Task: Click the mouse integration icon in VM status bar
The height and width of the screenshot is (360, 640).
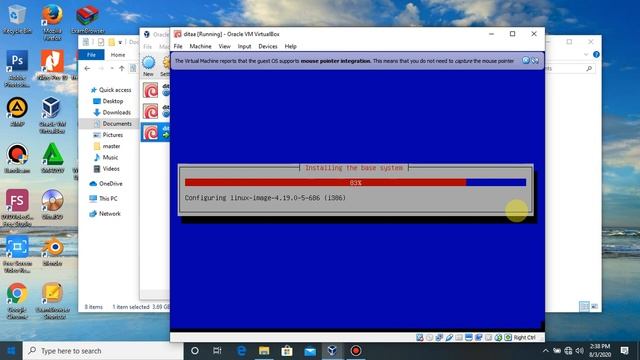Action: pyautogui.click(x=498, y=338)
